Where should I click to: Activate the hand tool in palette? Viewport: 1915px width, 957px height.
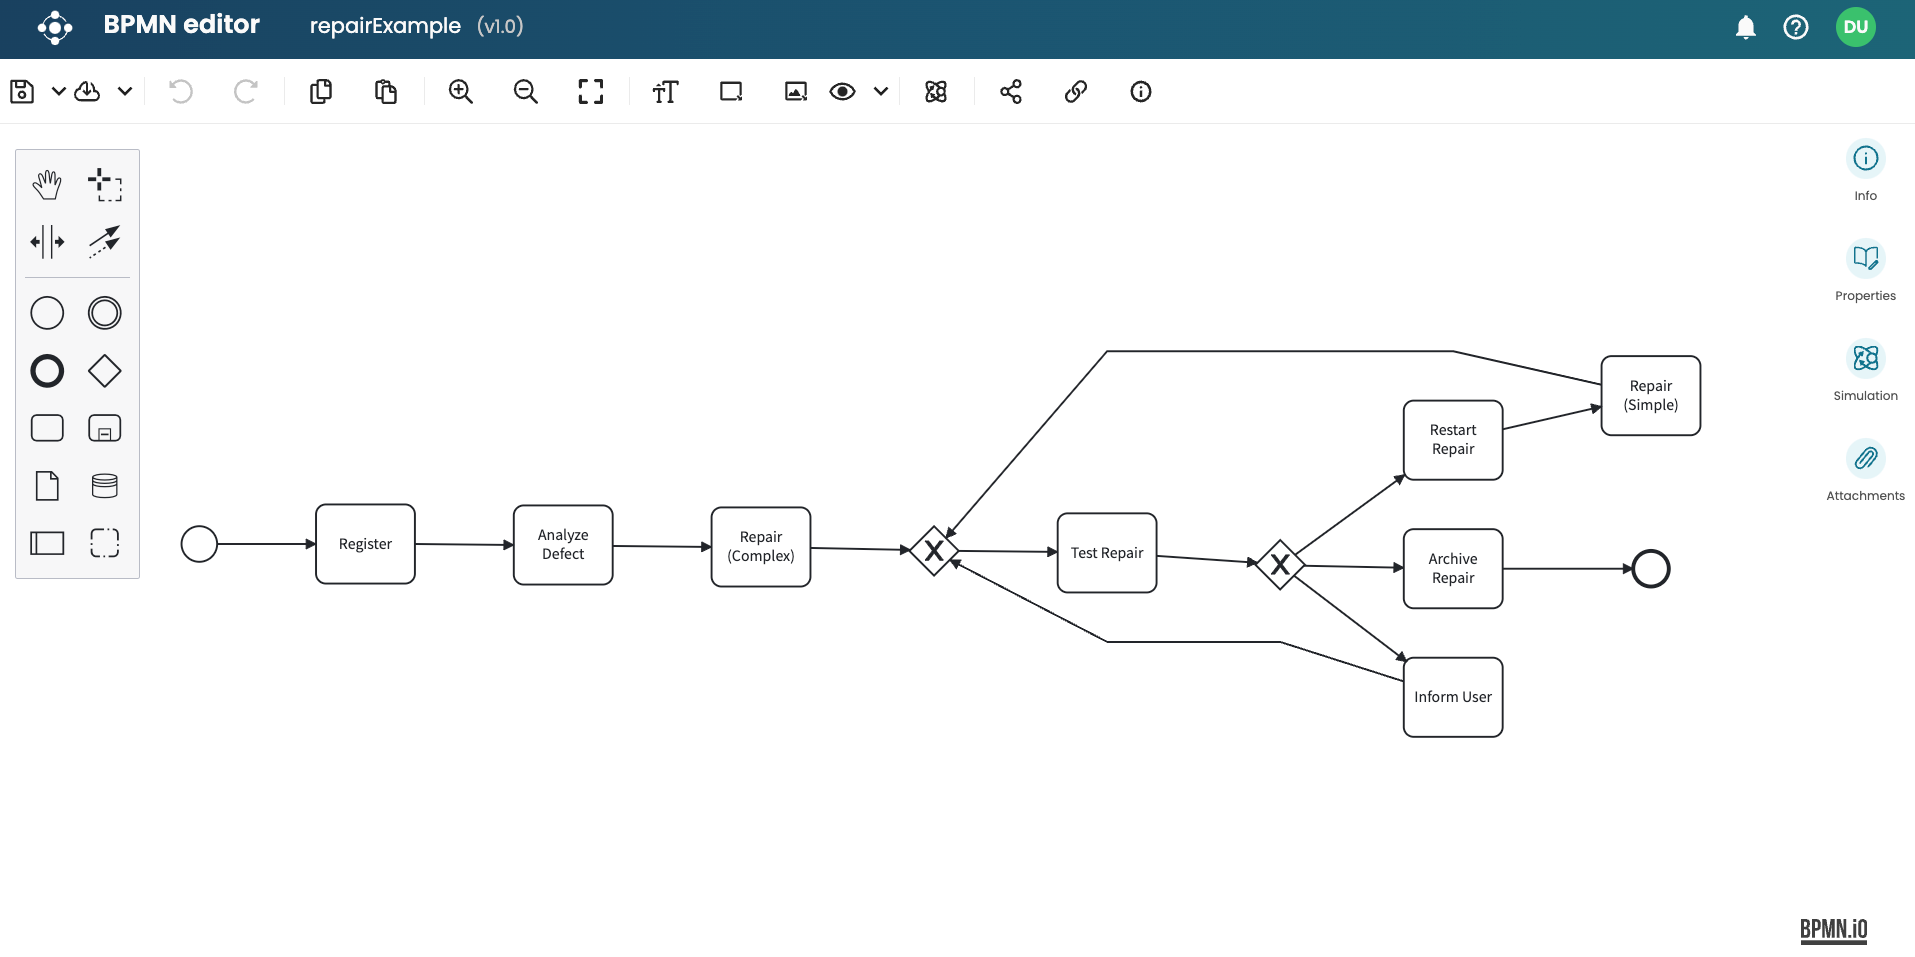(x=47, y=185)
